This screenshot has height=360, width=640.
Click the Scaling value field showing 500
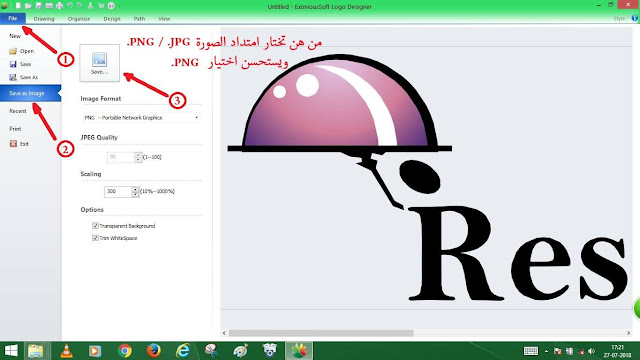click(118, 191)
